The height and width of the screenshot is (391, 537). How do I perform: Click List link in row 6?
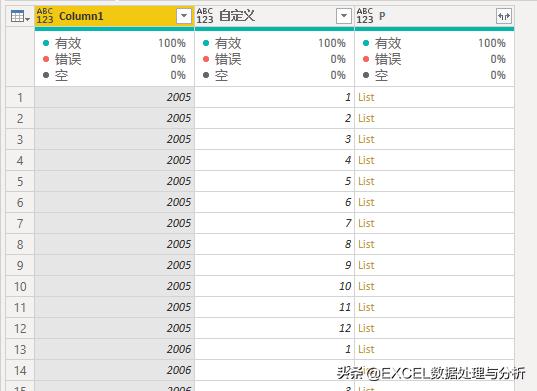pyautogui.click(x=366, y=202)
